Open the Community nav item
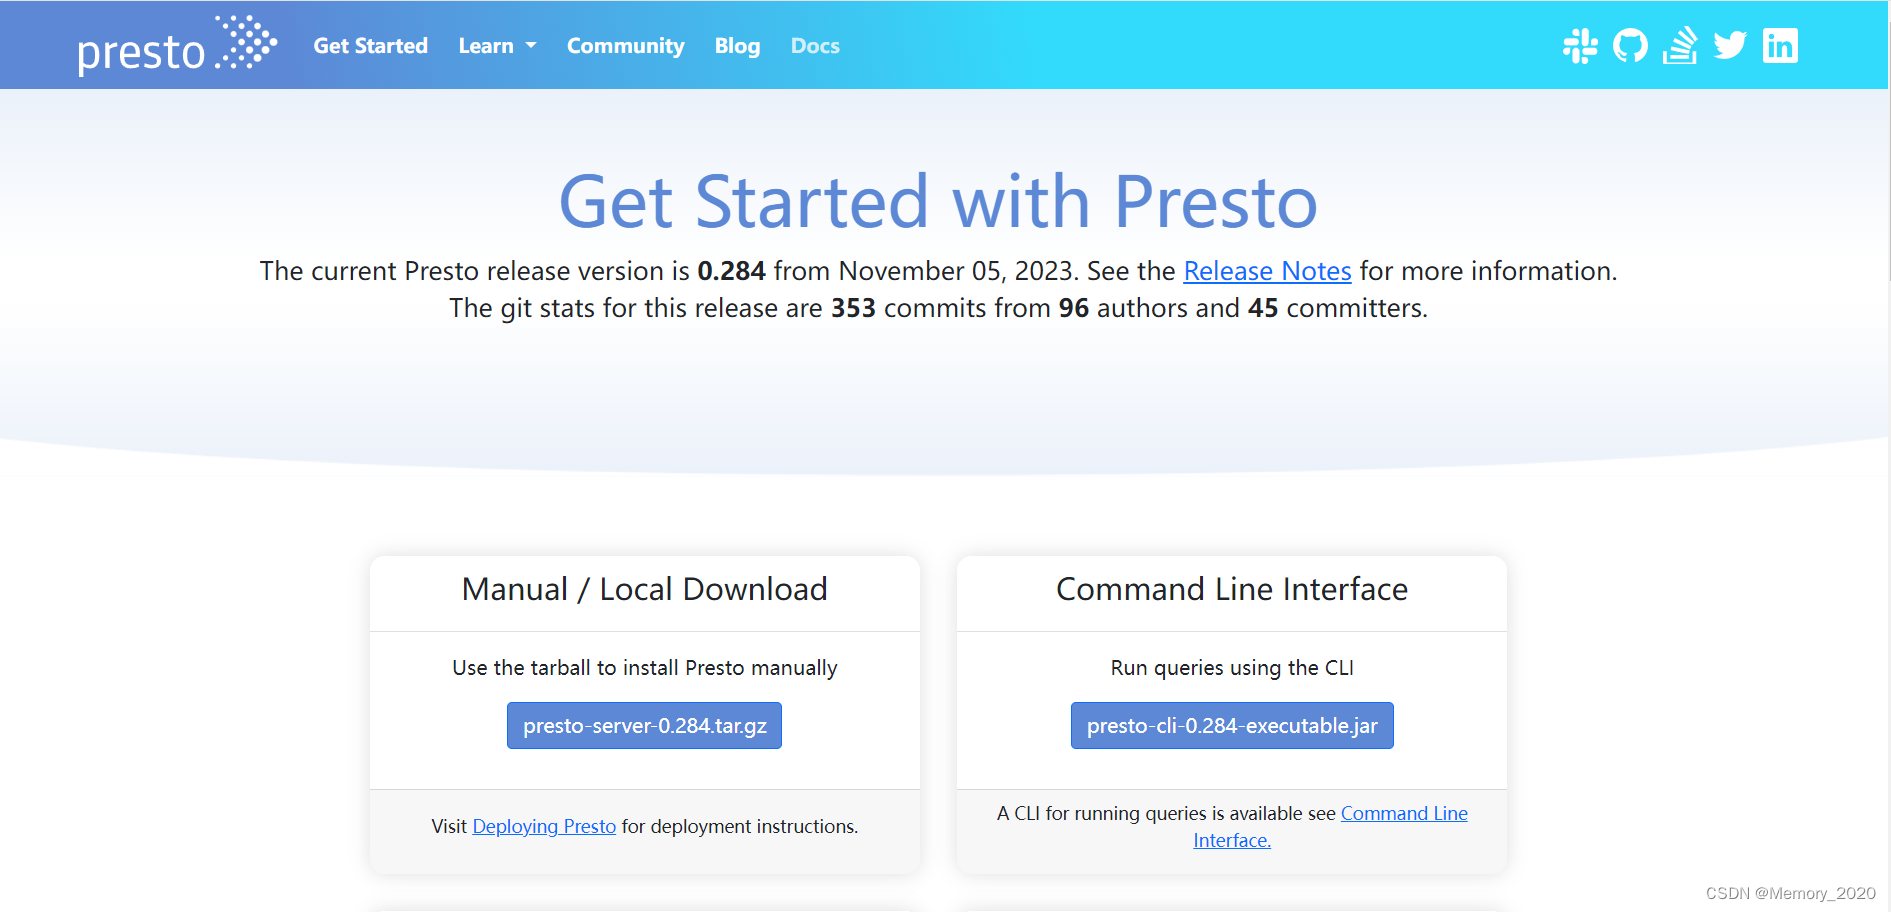This screenshot has height=912, width=1891. 626,46
